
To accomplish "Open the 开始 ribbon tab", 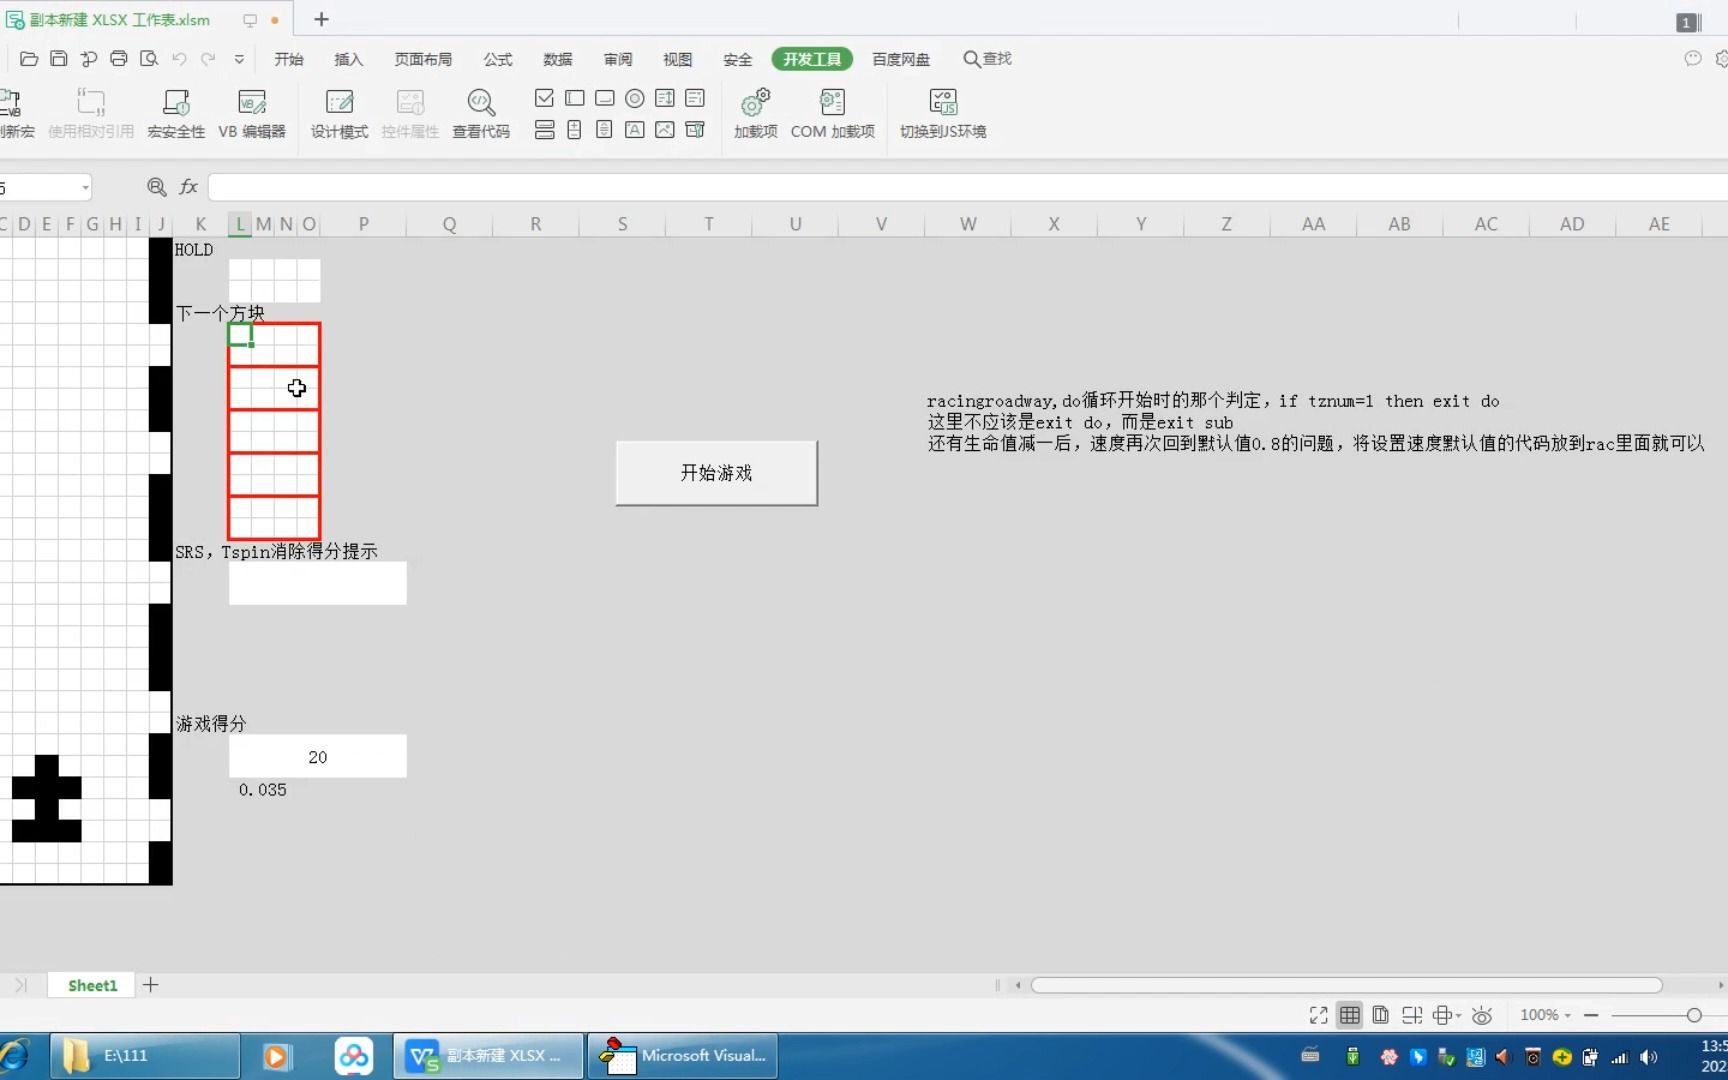I will point(289,59).
